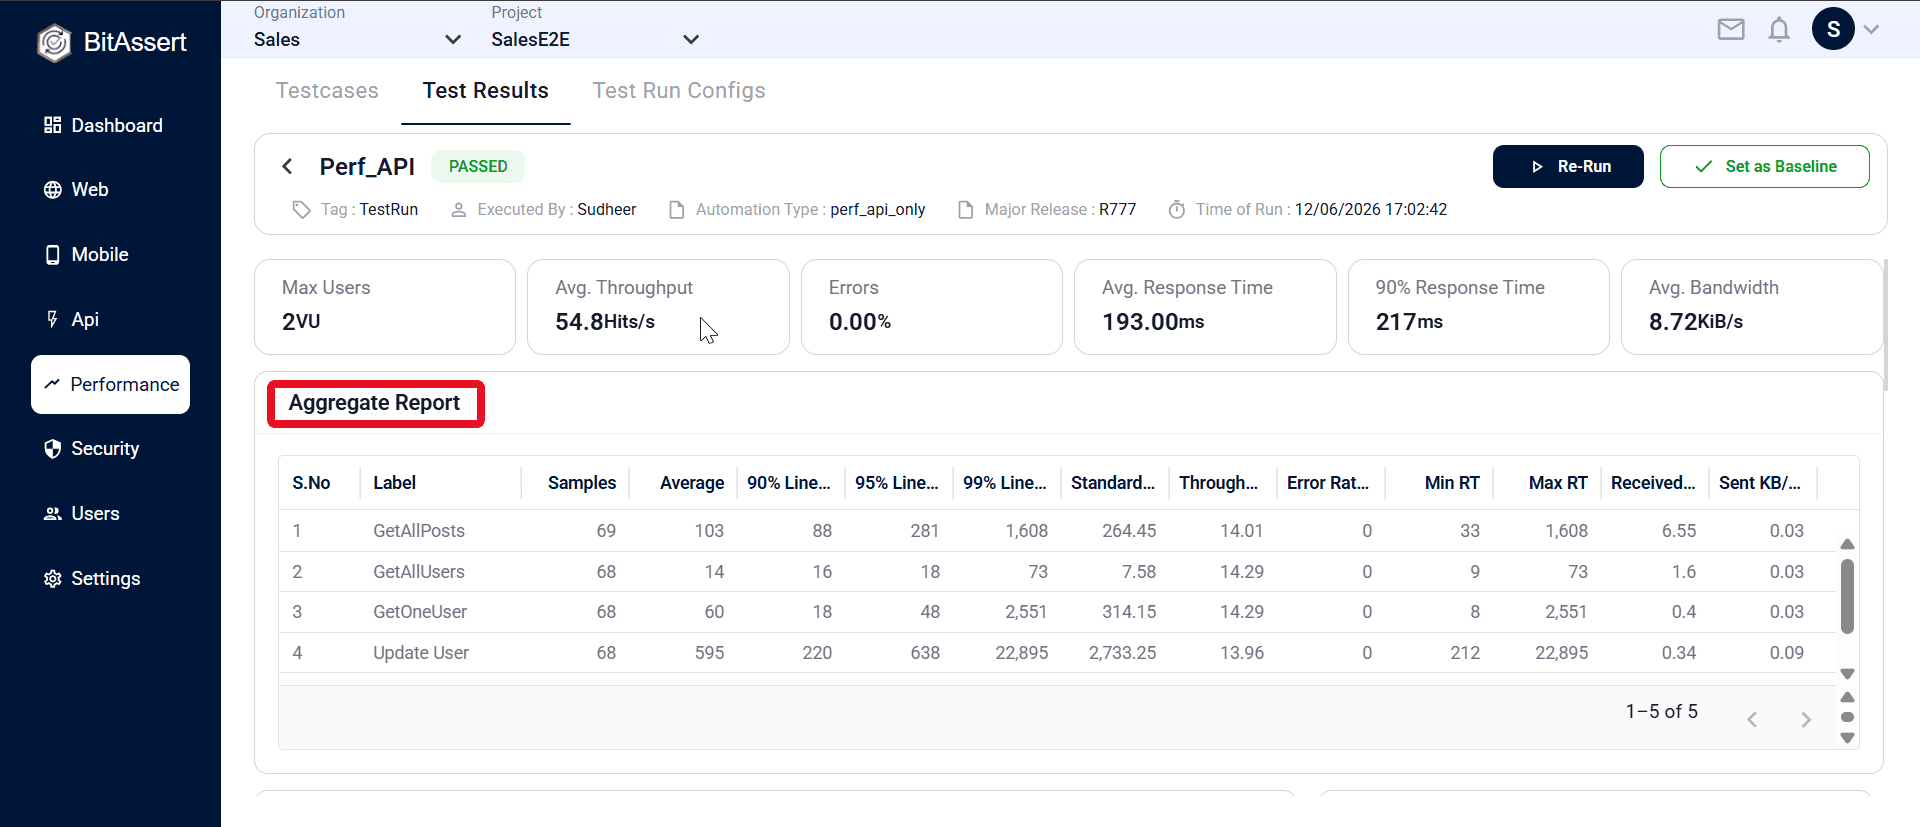The image size is (1920, 827).
Task: Open the notifications bell
Action: [x=1779, y=30]
